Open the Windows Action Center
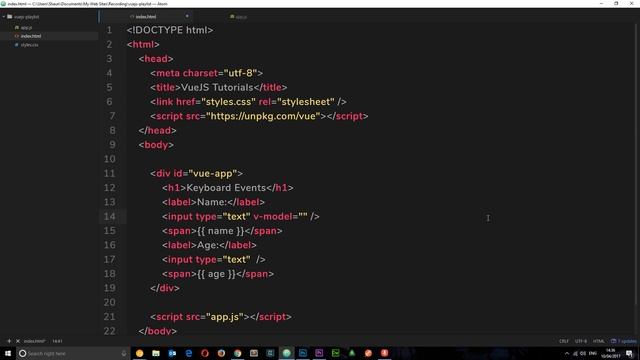640x360 pixels. click(x=630, y=353)
